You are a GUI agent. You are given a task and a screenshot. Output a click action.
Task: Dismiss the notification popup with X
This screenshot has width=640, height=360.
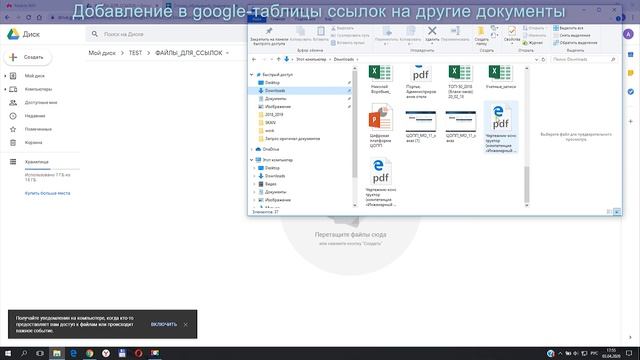(186, 324)
